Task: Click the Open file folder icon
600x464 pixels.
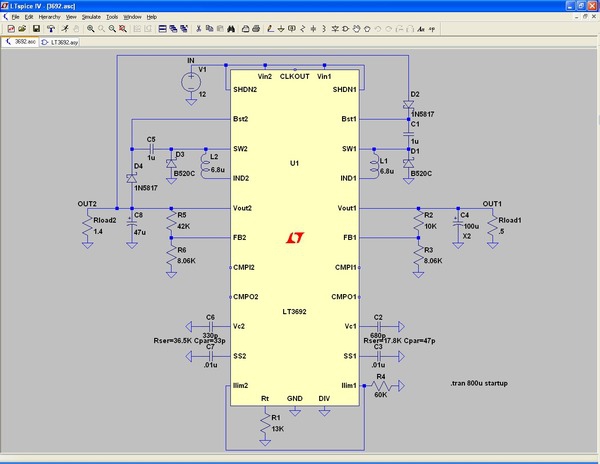Action: 21,29
